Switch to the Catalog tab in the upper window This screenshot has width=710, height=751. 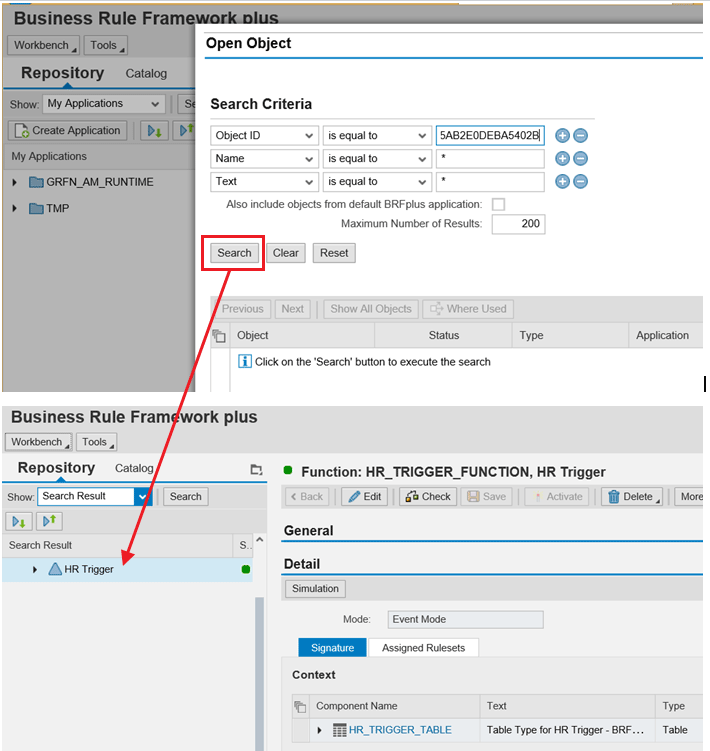coord(146,74)
